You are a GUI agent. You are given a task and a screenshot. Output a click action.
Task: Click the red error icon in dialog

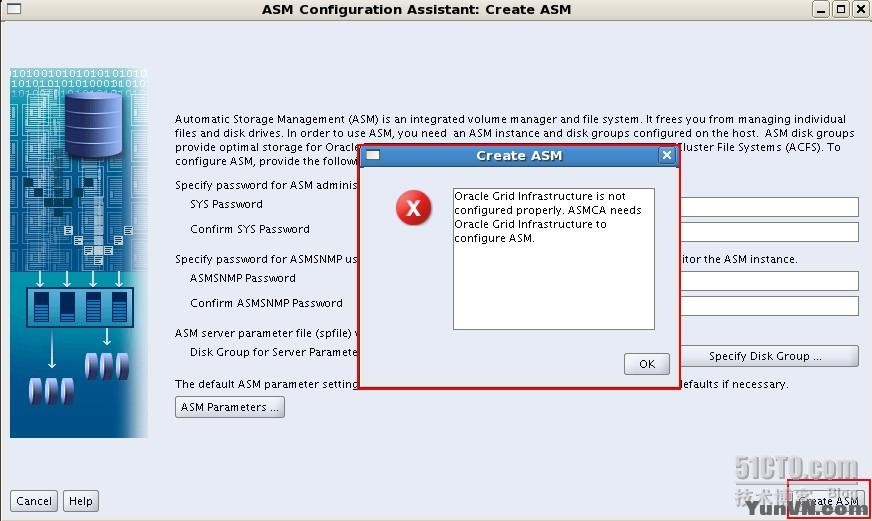pyautogui.click(x=413, y=208)
